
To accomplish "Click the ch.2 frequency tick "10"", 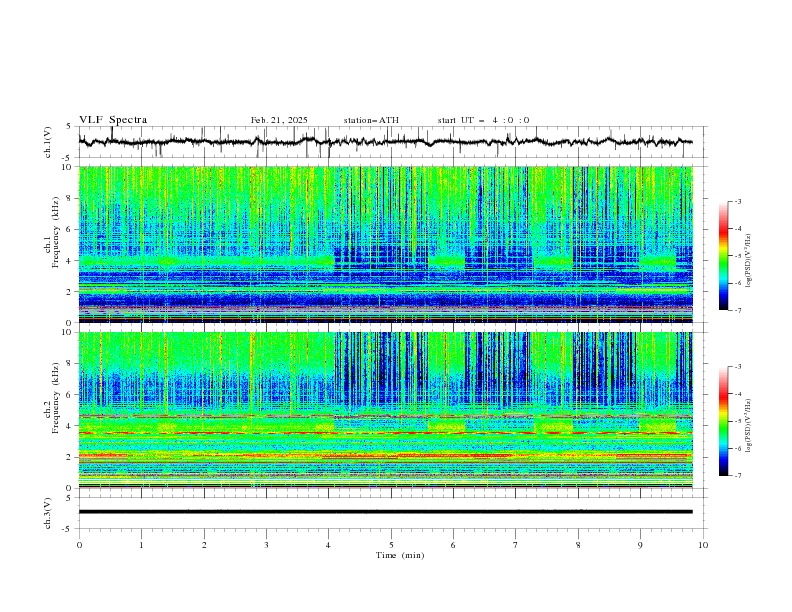I will (67, 332).
